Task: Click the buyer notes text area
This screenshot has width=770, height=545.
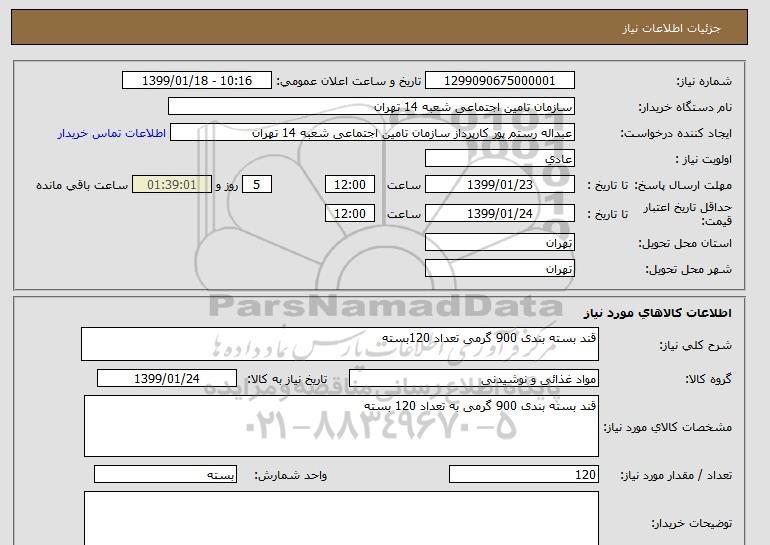Action: click(x=341, y=518)
